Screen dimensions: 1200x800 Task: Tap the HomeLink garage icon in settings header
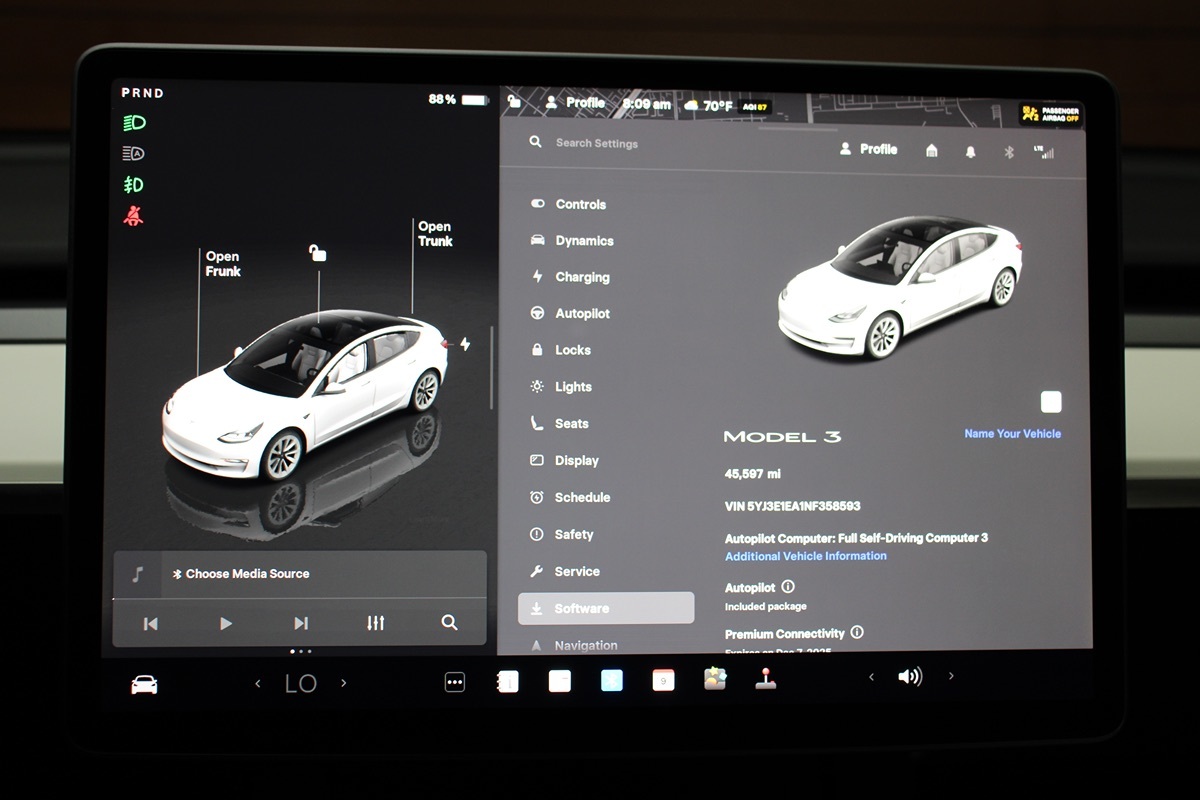coord(932,150)
